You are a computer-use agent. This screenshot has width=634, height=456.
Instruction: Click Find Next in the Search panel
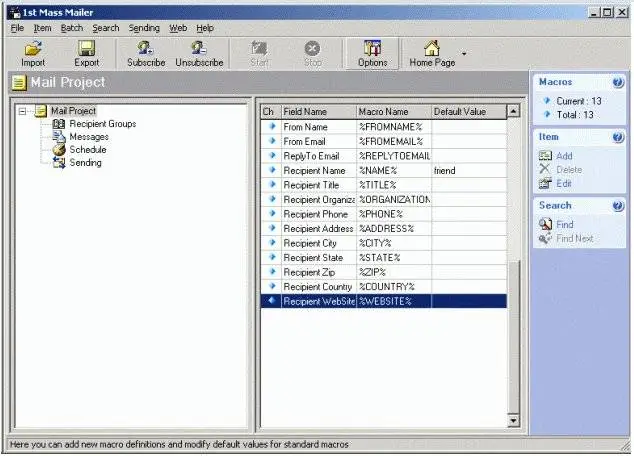(x=575, y=239)
